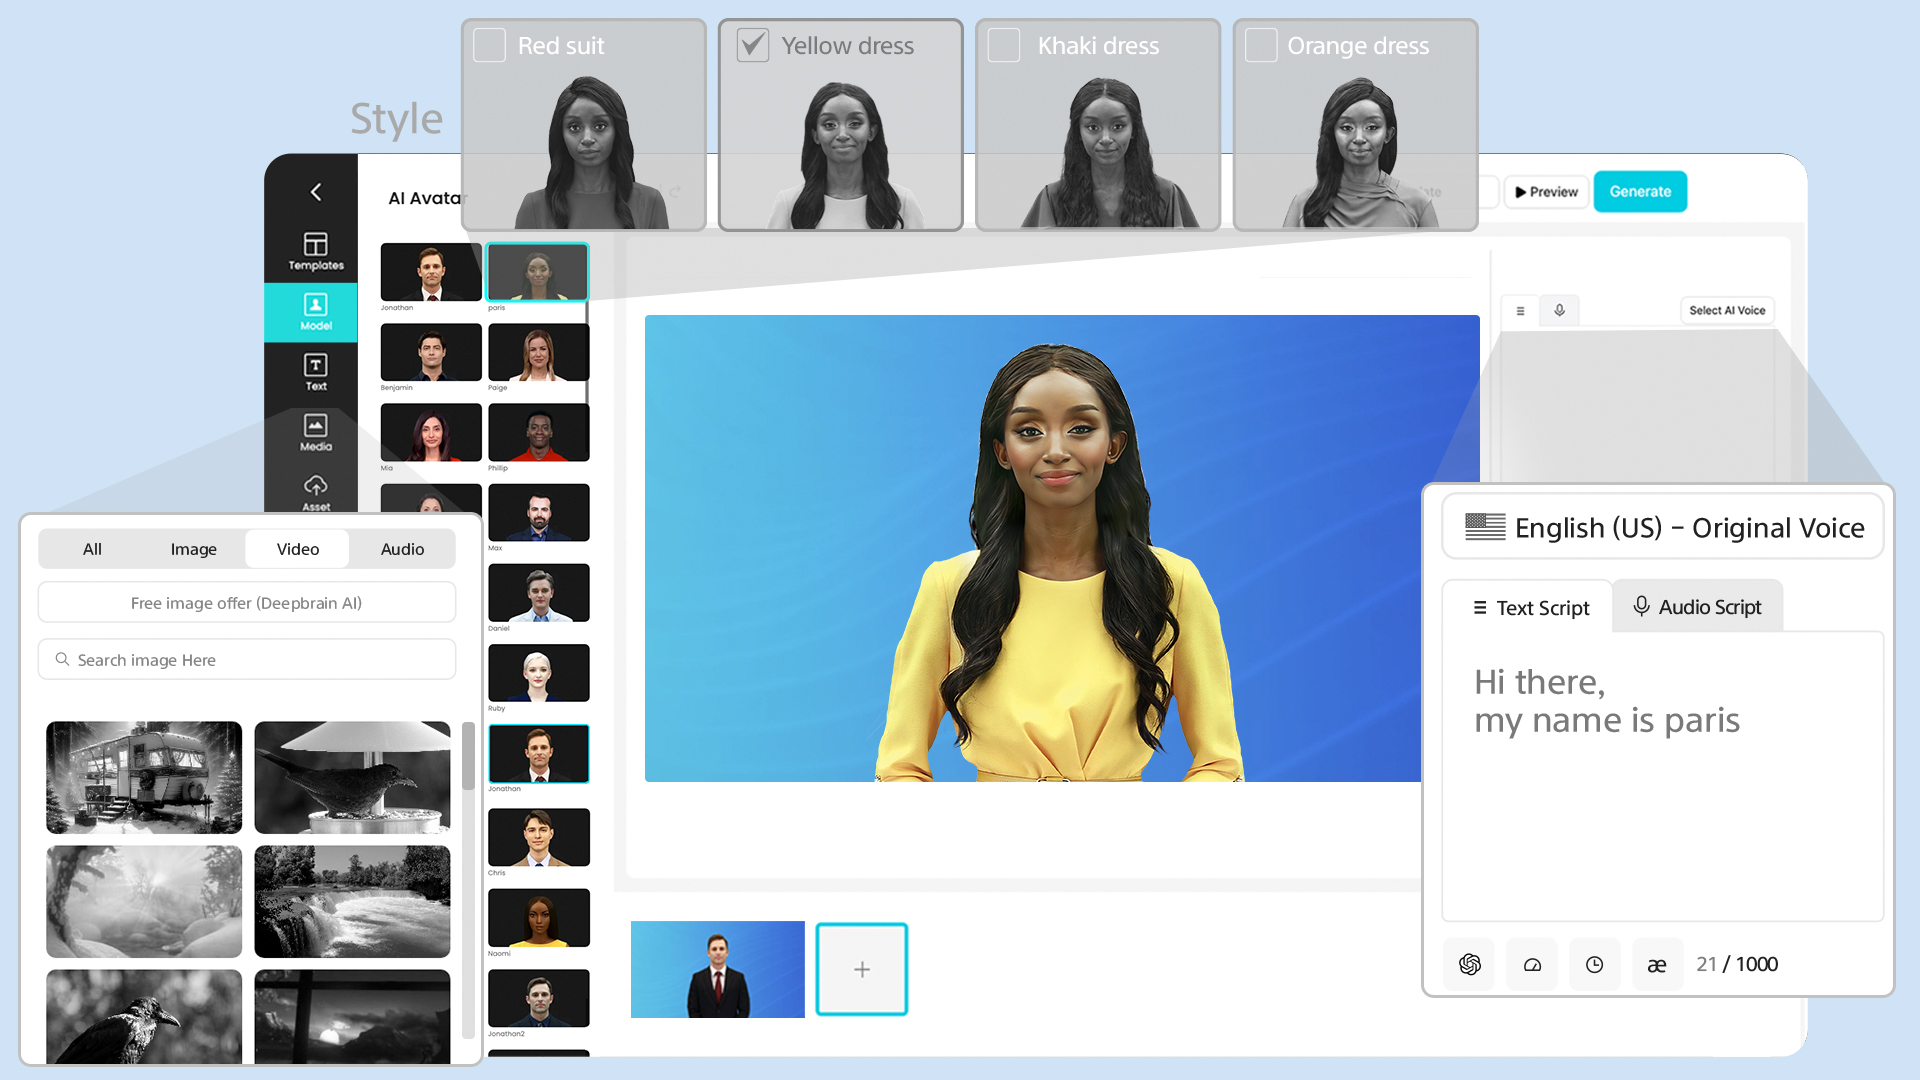Open the Asset upload icon
1920x1080 pixels.
point(316,492)
